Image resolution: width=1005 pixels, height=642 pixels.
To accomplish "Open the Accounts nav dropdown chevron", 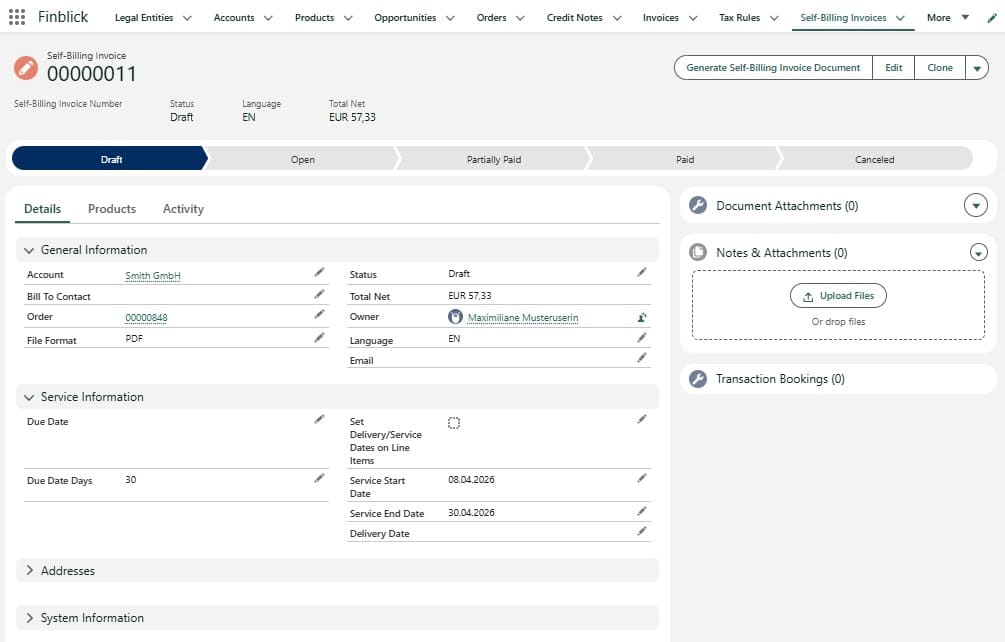I will tap(268, 18).
